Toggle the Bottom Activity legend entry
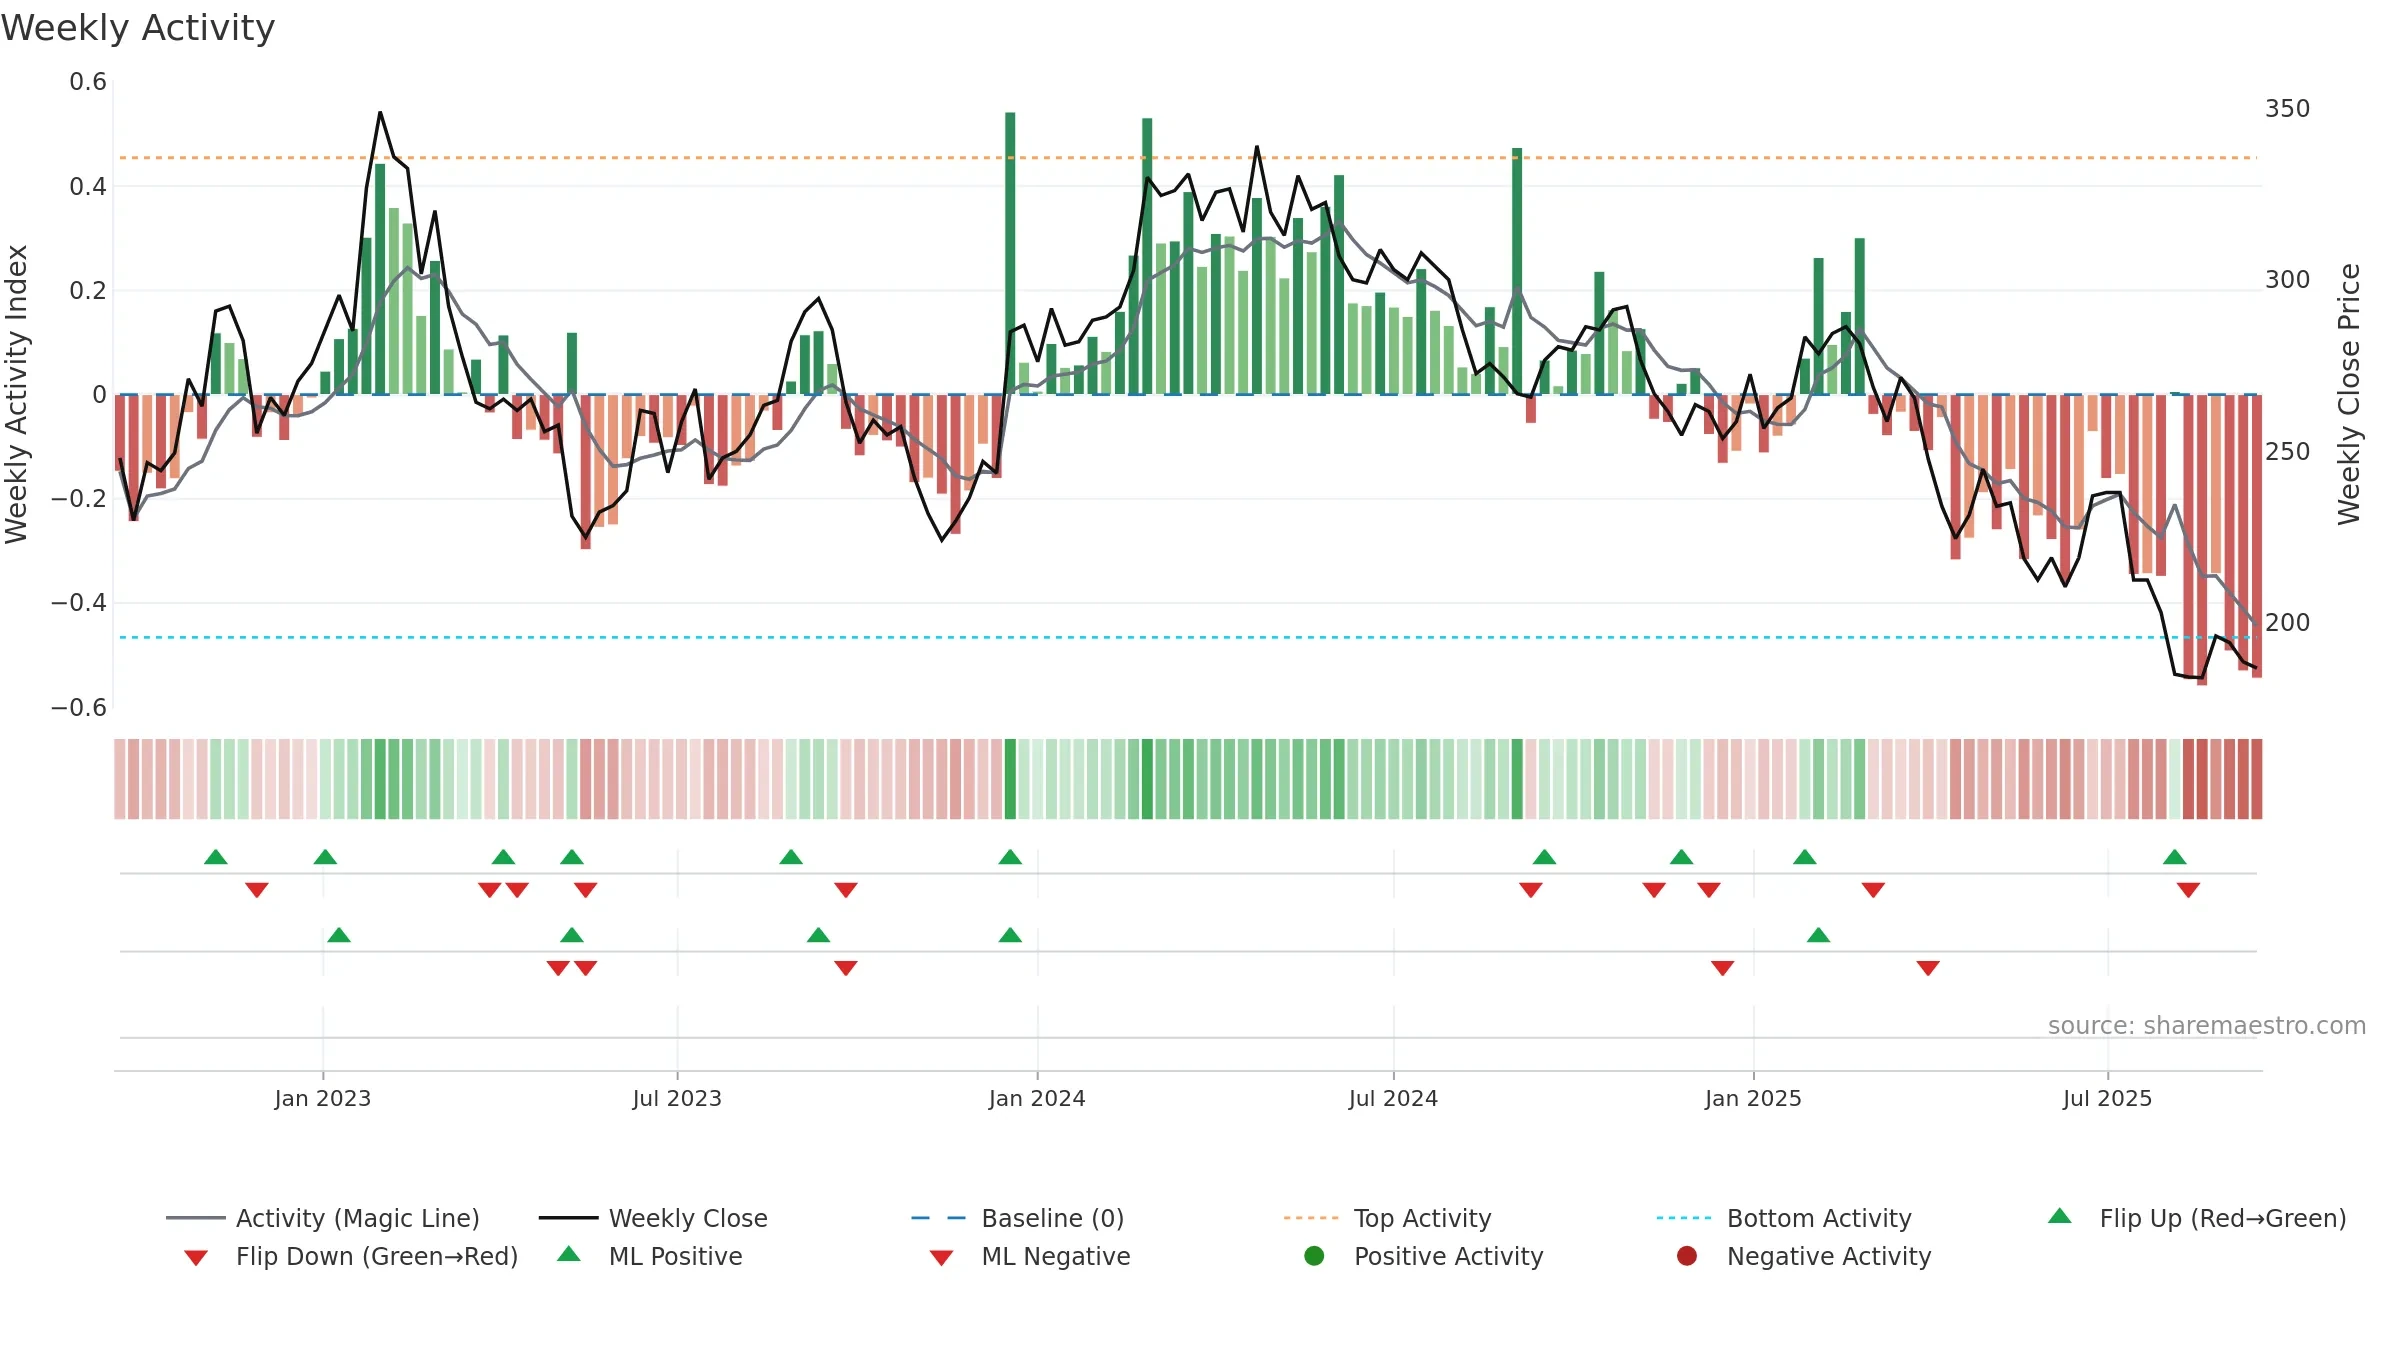Screen dimensions: 2400x1350 pyautogui.click(x=1783, y=1218)
